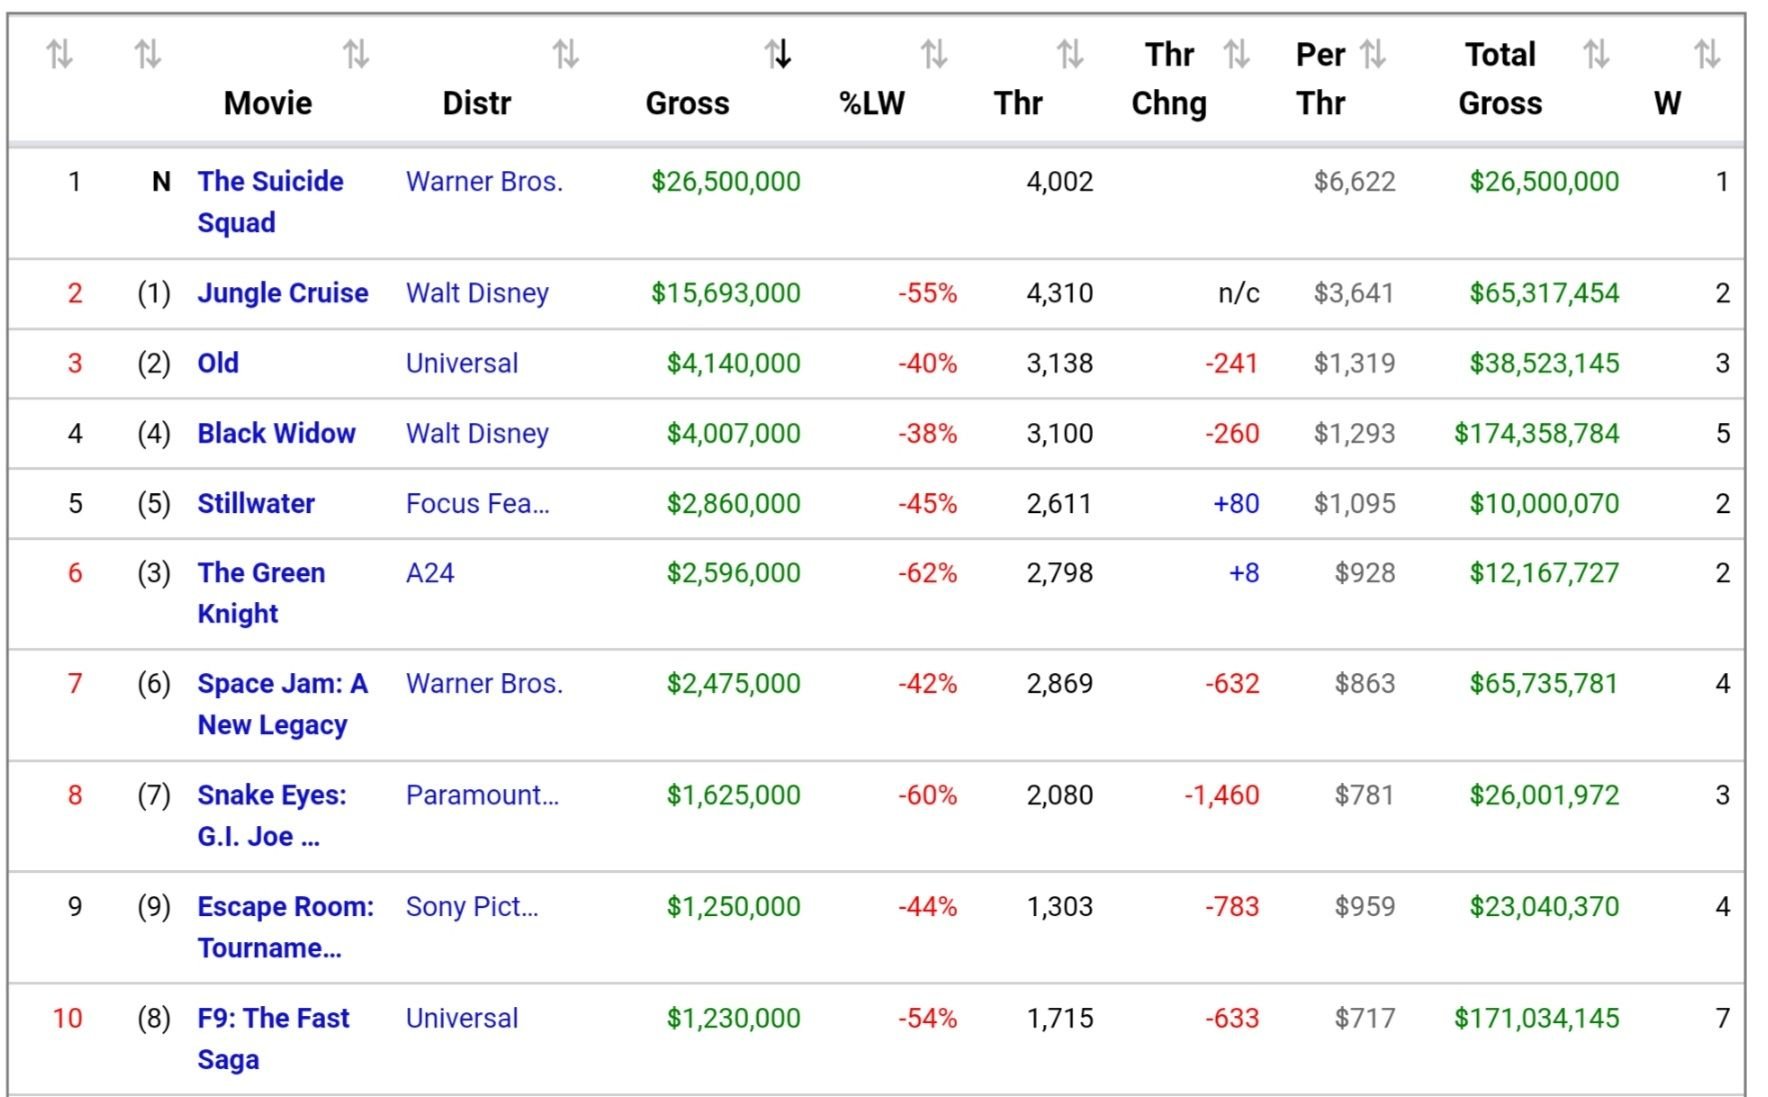Toggle active sort arrow above Gross
The width and height of the screenshot is (1768, 1097).
[778, 53]
